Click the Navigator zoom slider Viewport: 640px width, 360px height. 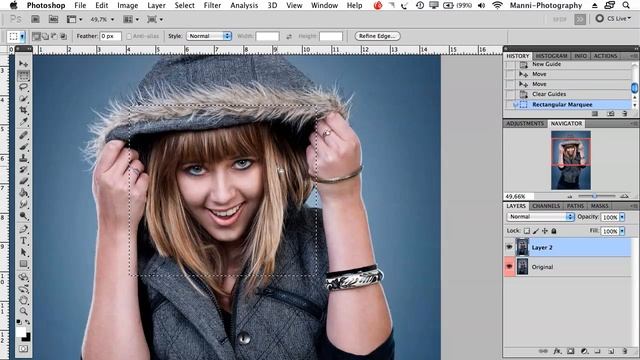click(595, 196)
